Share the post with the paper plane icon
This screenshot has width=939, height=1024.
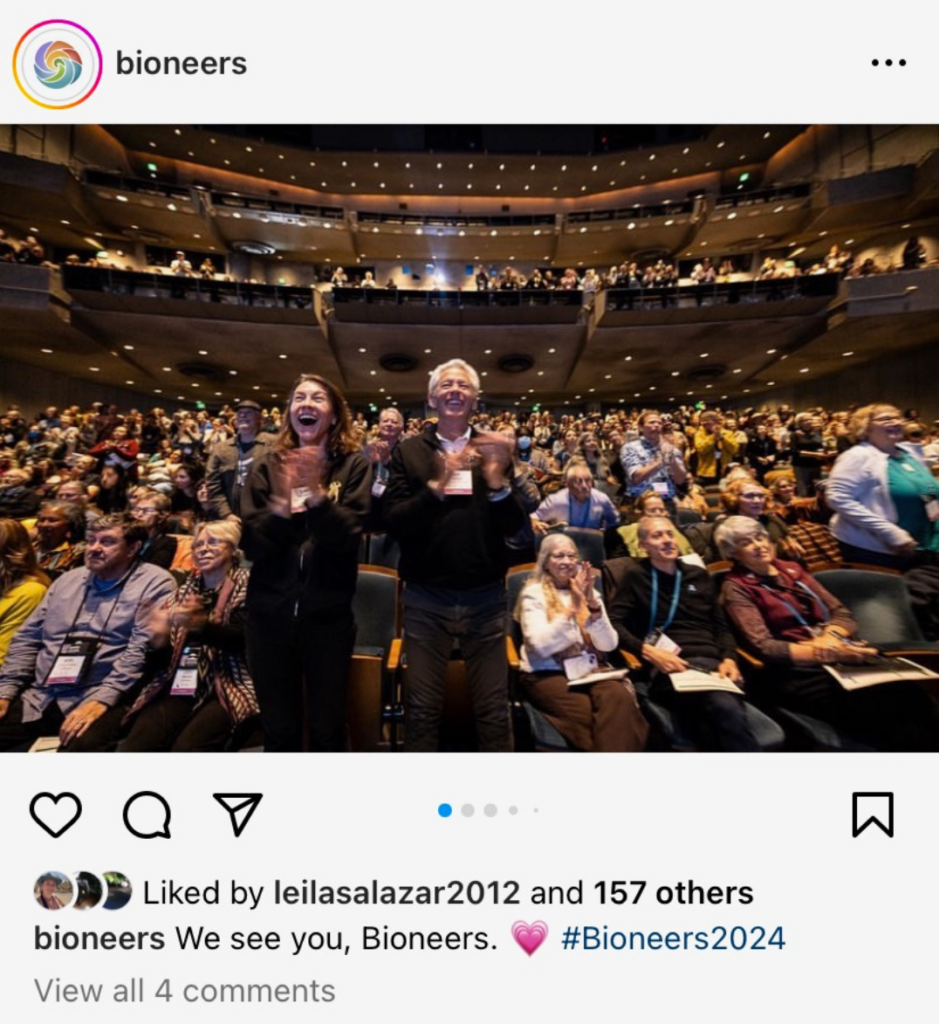pos(238,814)
